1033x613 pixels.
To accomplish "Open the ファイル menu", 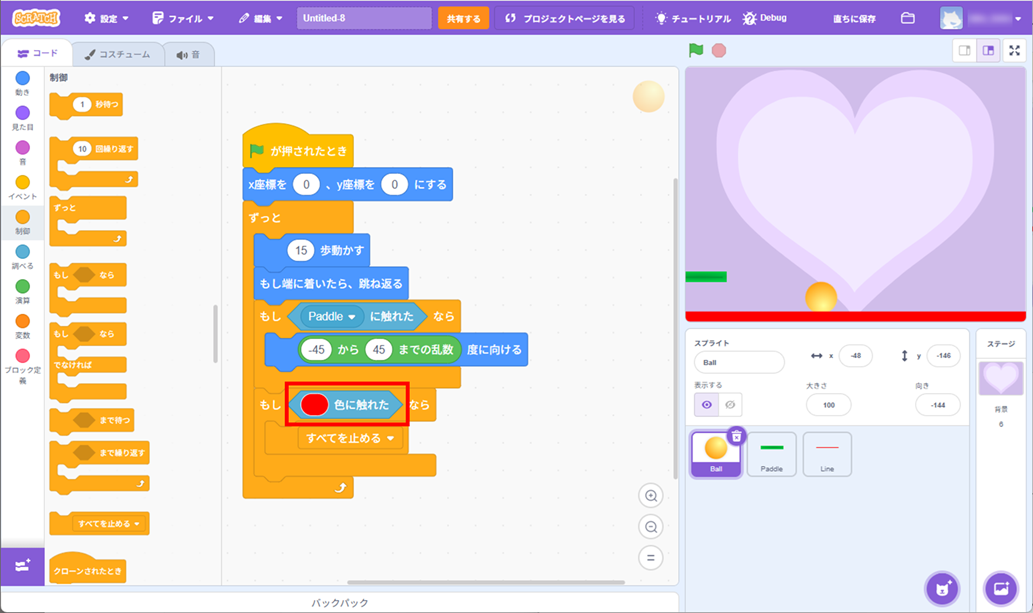I will pyautogui.click(x=183, y=18).
